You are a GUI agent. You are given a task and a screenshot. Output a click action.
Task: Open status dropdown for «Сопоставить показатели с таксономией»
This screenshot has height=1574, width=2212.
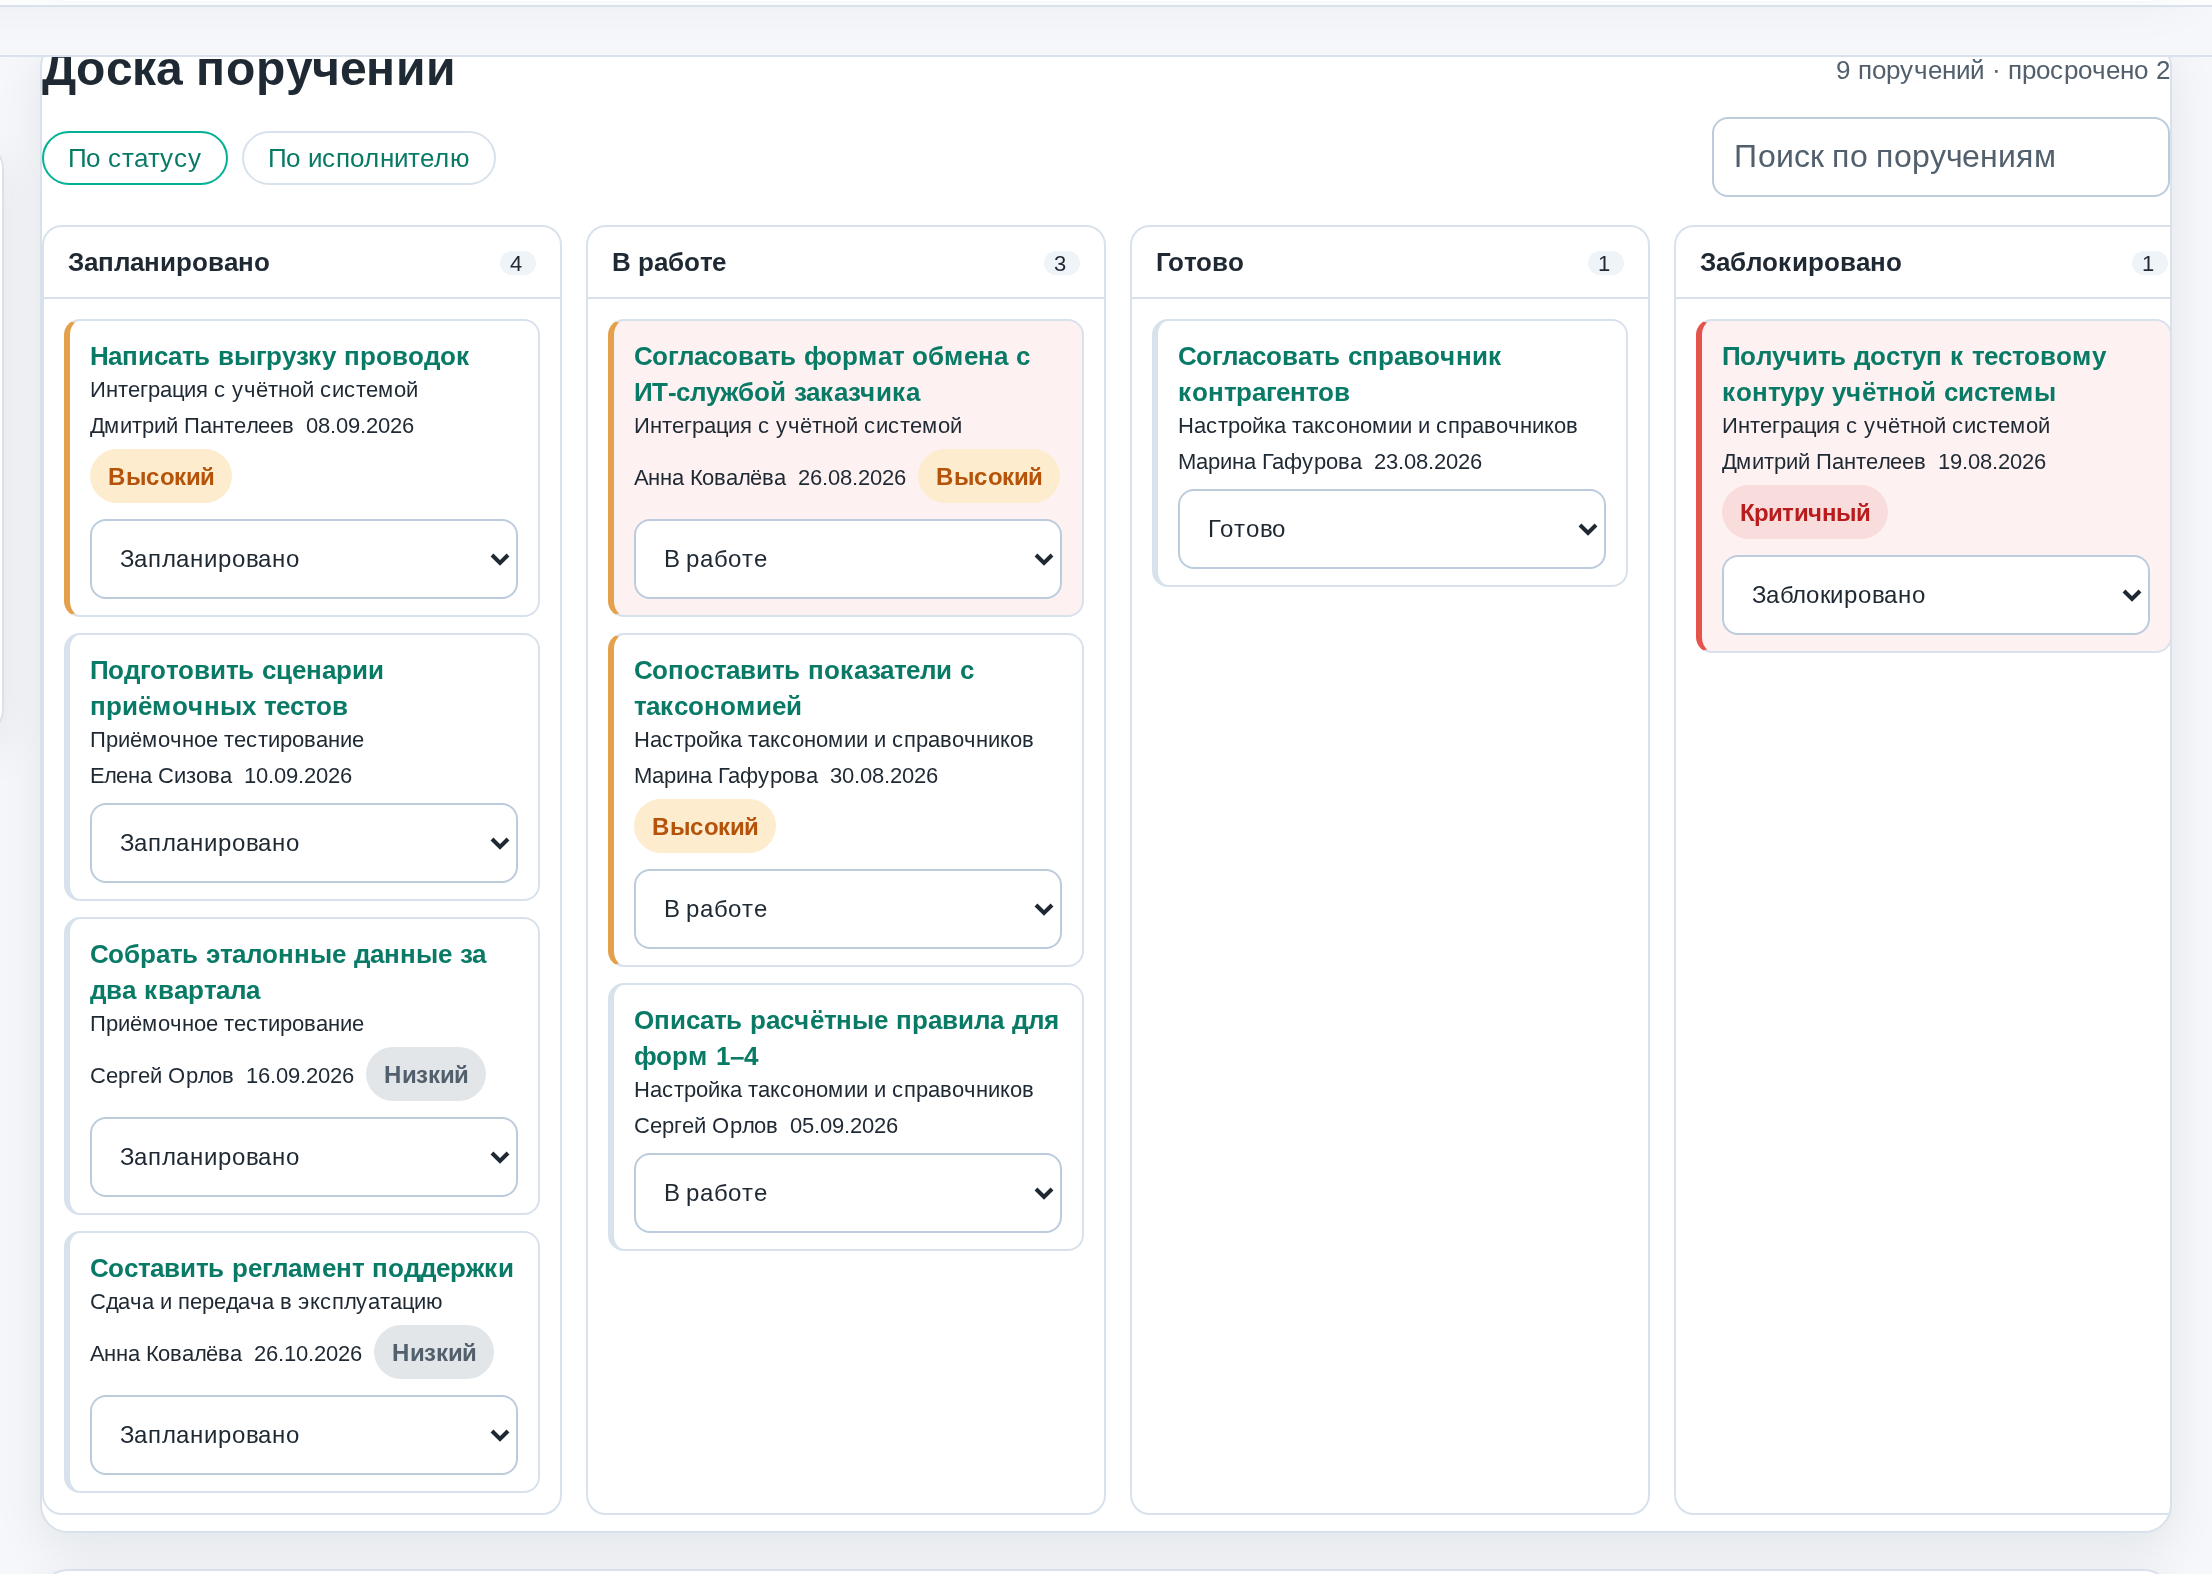tap(848, 909)
